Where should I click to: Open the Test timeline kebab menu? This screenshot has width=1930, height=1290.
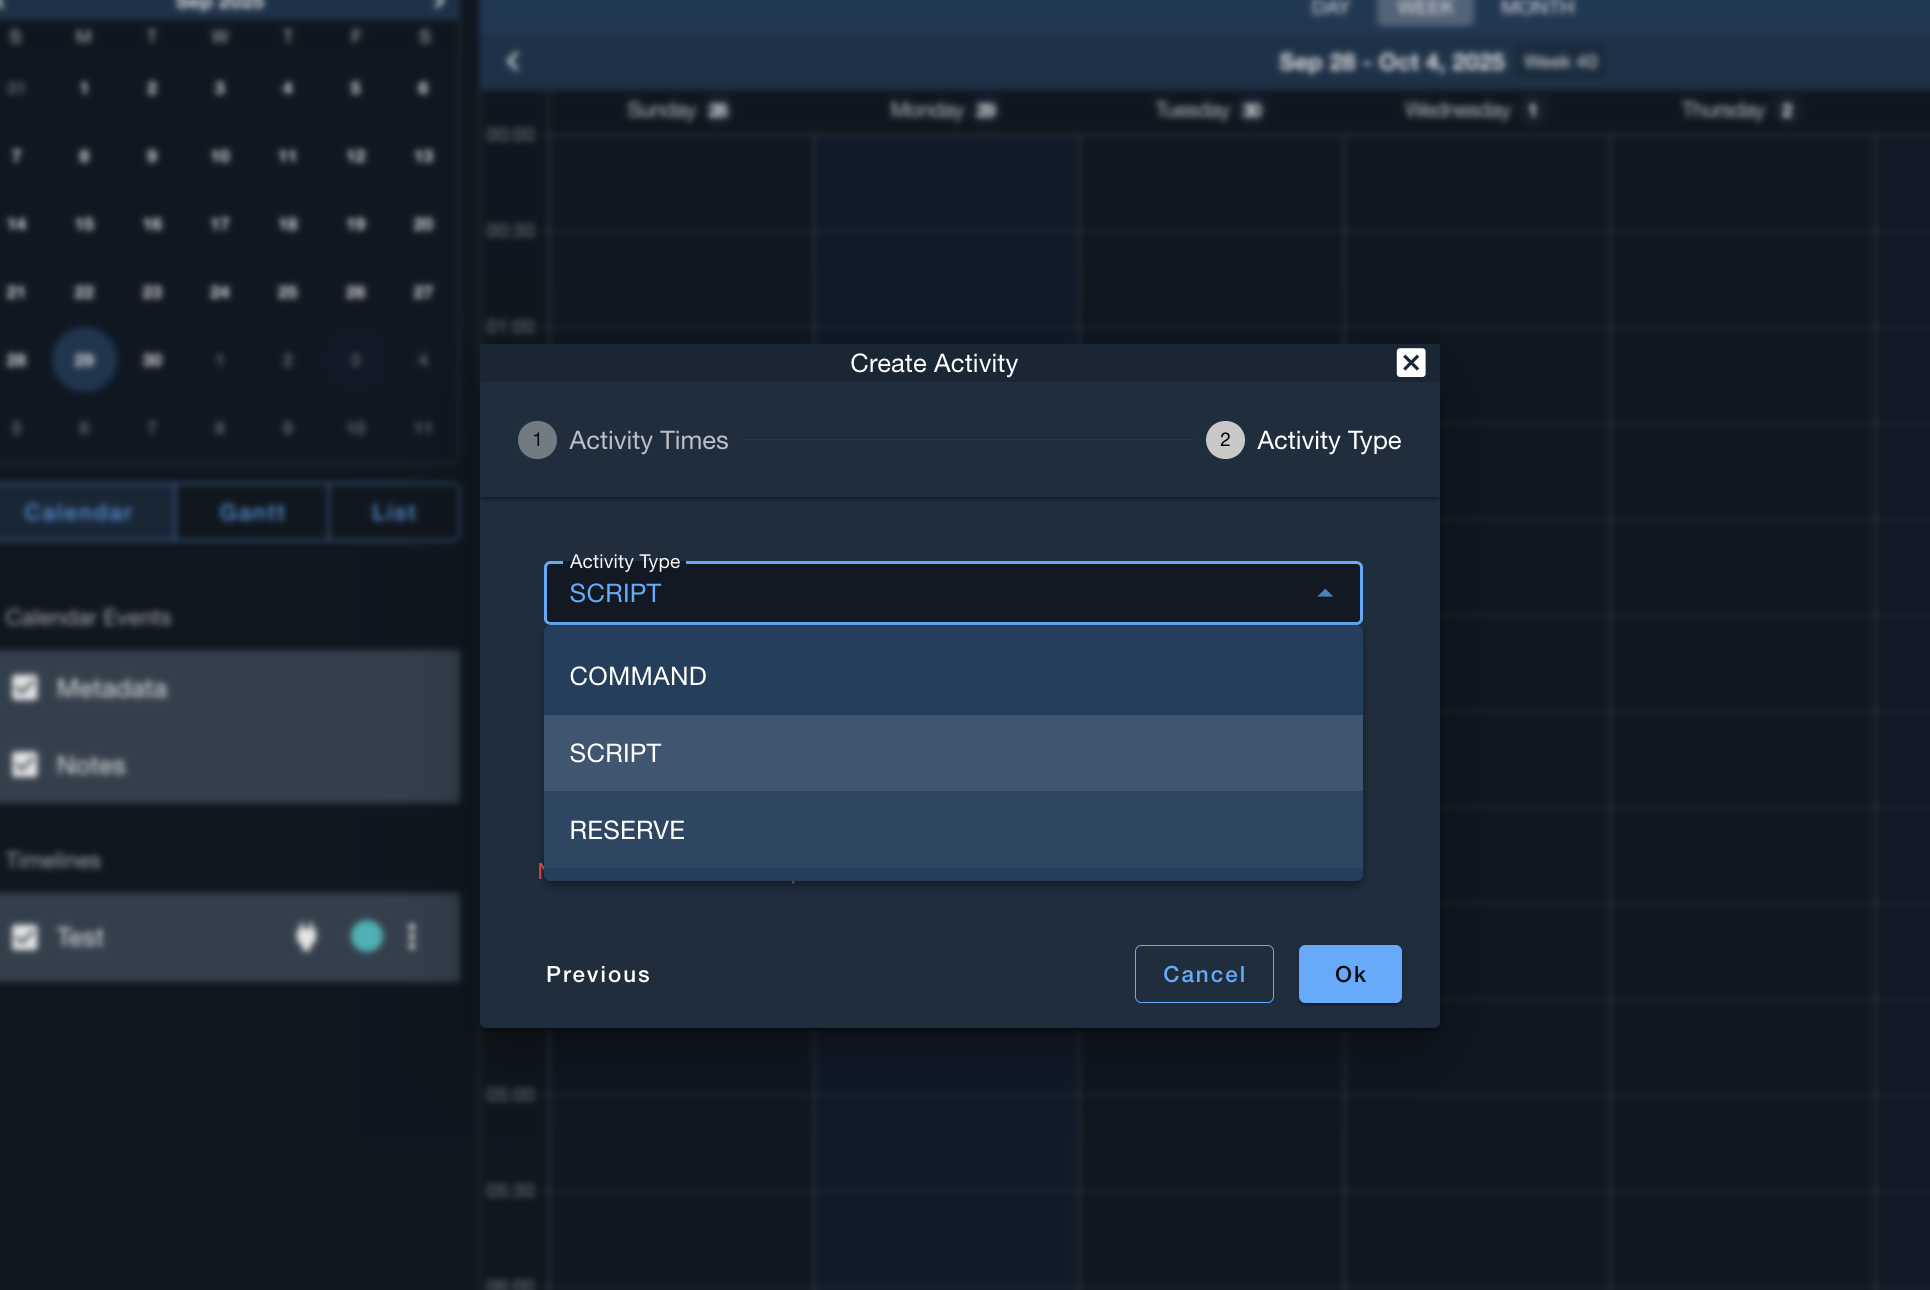pos(412,937)
